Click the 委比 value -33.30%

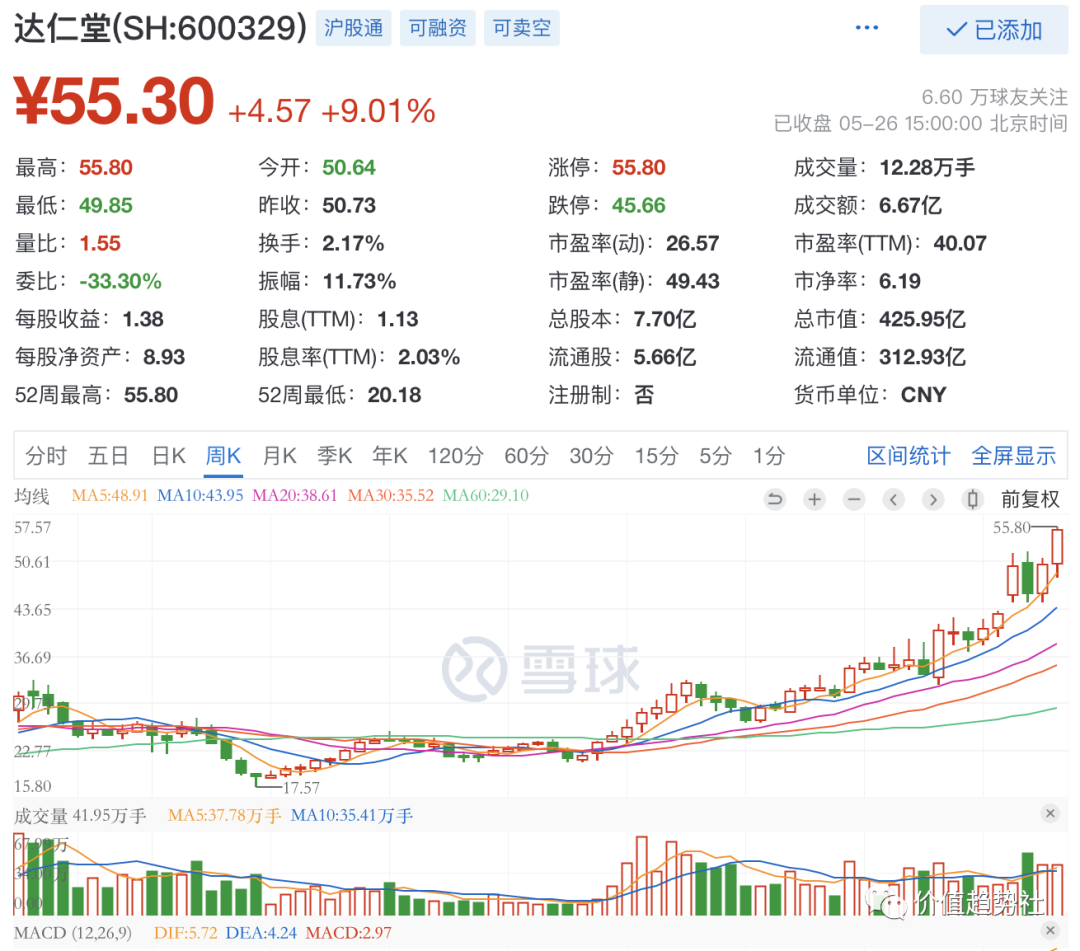121,281
